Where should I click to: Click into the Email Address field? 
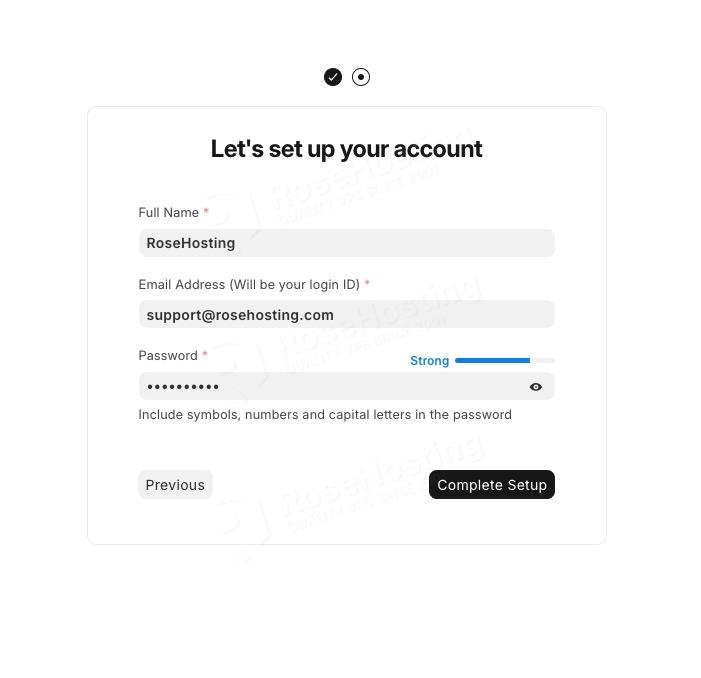(x=346, y=315)
